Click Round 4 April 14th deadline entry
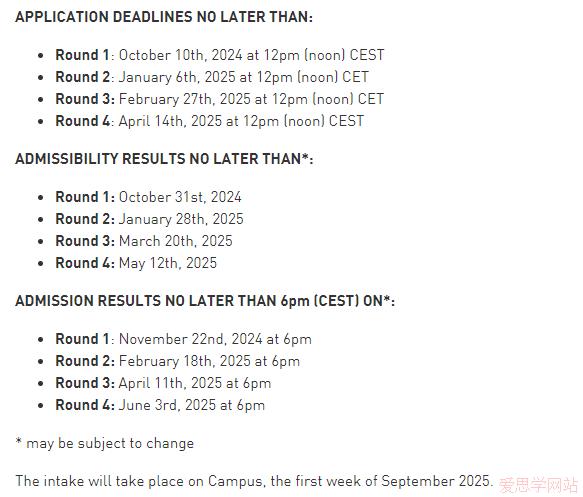Image resolution: width=583 pixels, height=497 pixels. click(210, 121)
